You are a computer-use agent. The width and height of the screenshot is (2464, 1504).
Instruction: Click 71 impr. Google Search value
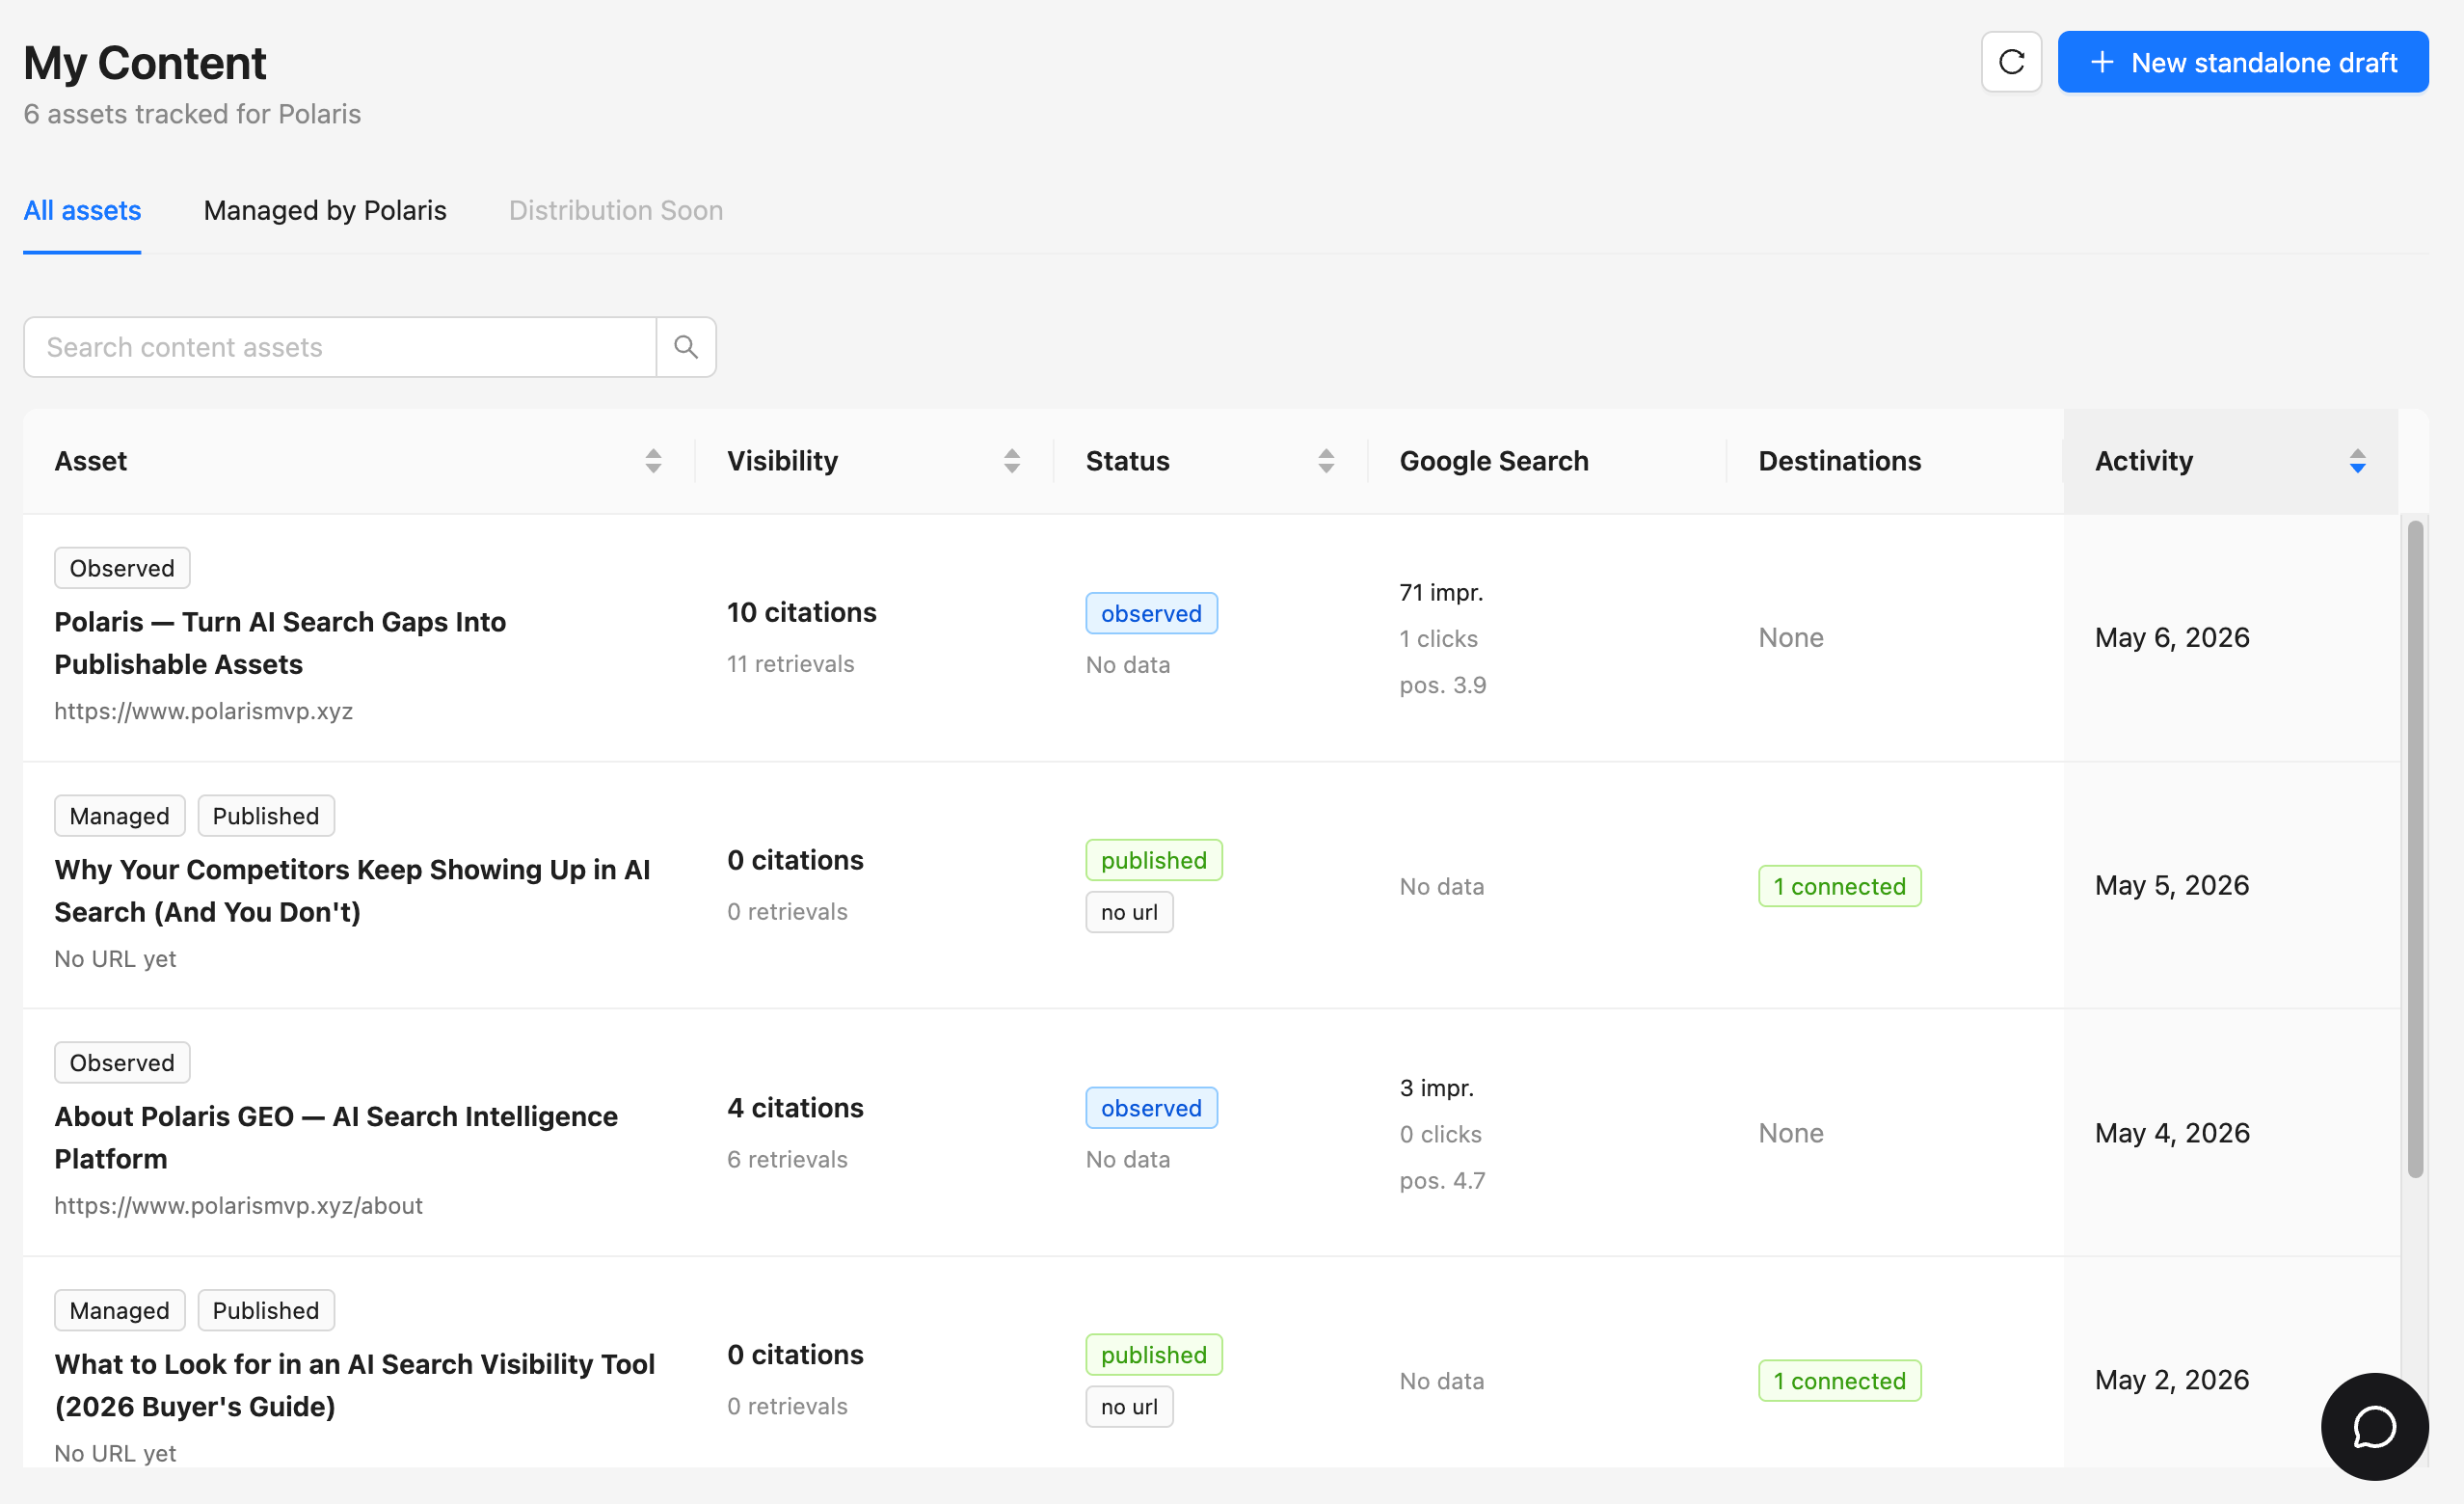(1441, 593)
